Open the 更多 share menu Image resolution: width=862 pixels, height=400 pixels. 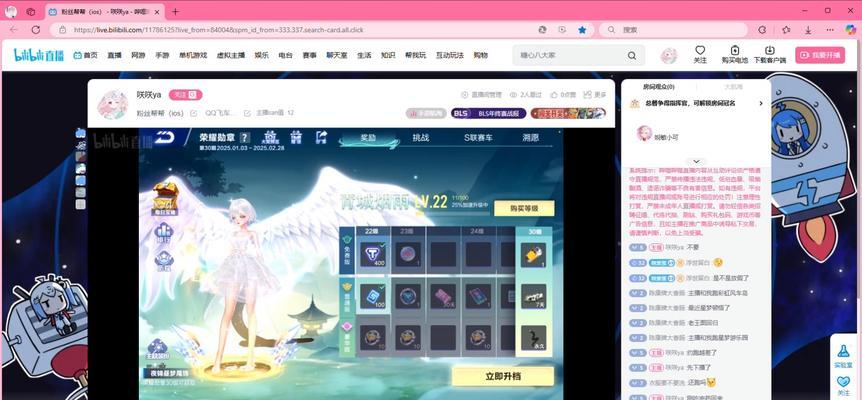click(x=594, y=95)
